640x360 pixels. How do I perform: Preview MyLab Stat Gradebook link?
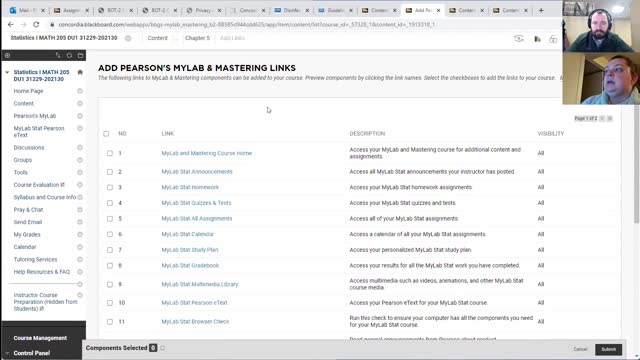point(190,266)
